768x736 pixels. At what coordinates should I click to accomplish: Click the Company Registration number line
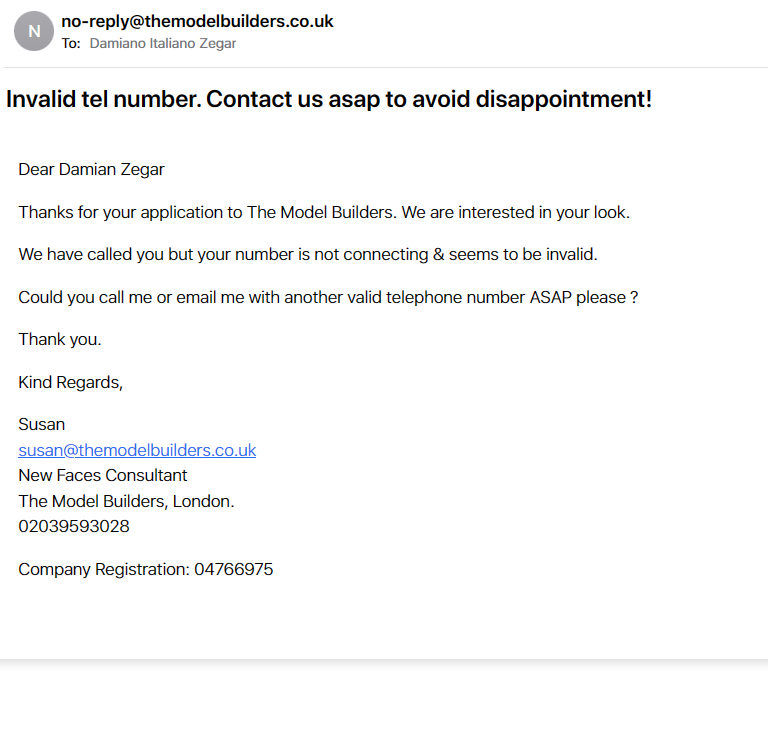click(145, 570)
